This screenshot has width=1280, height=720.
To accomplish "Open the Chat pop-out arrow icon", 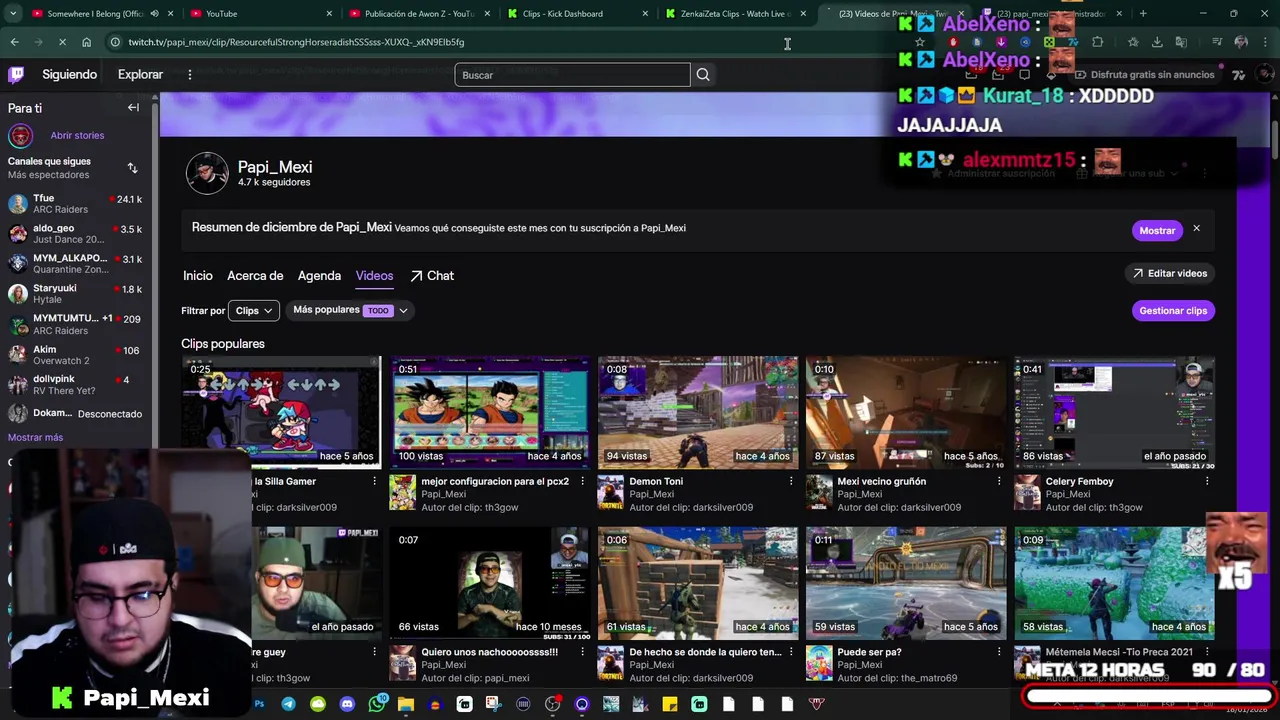I will click(x=416, y=276).
